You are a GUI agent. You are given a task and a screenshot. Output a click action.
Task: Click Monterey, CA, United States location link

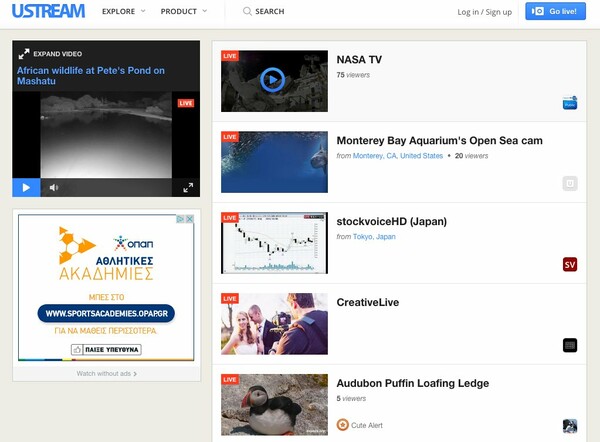398,156
